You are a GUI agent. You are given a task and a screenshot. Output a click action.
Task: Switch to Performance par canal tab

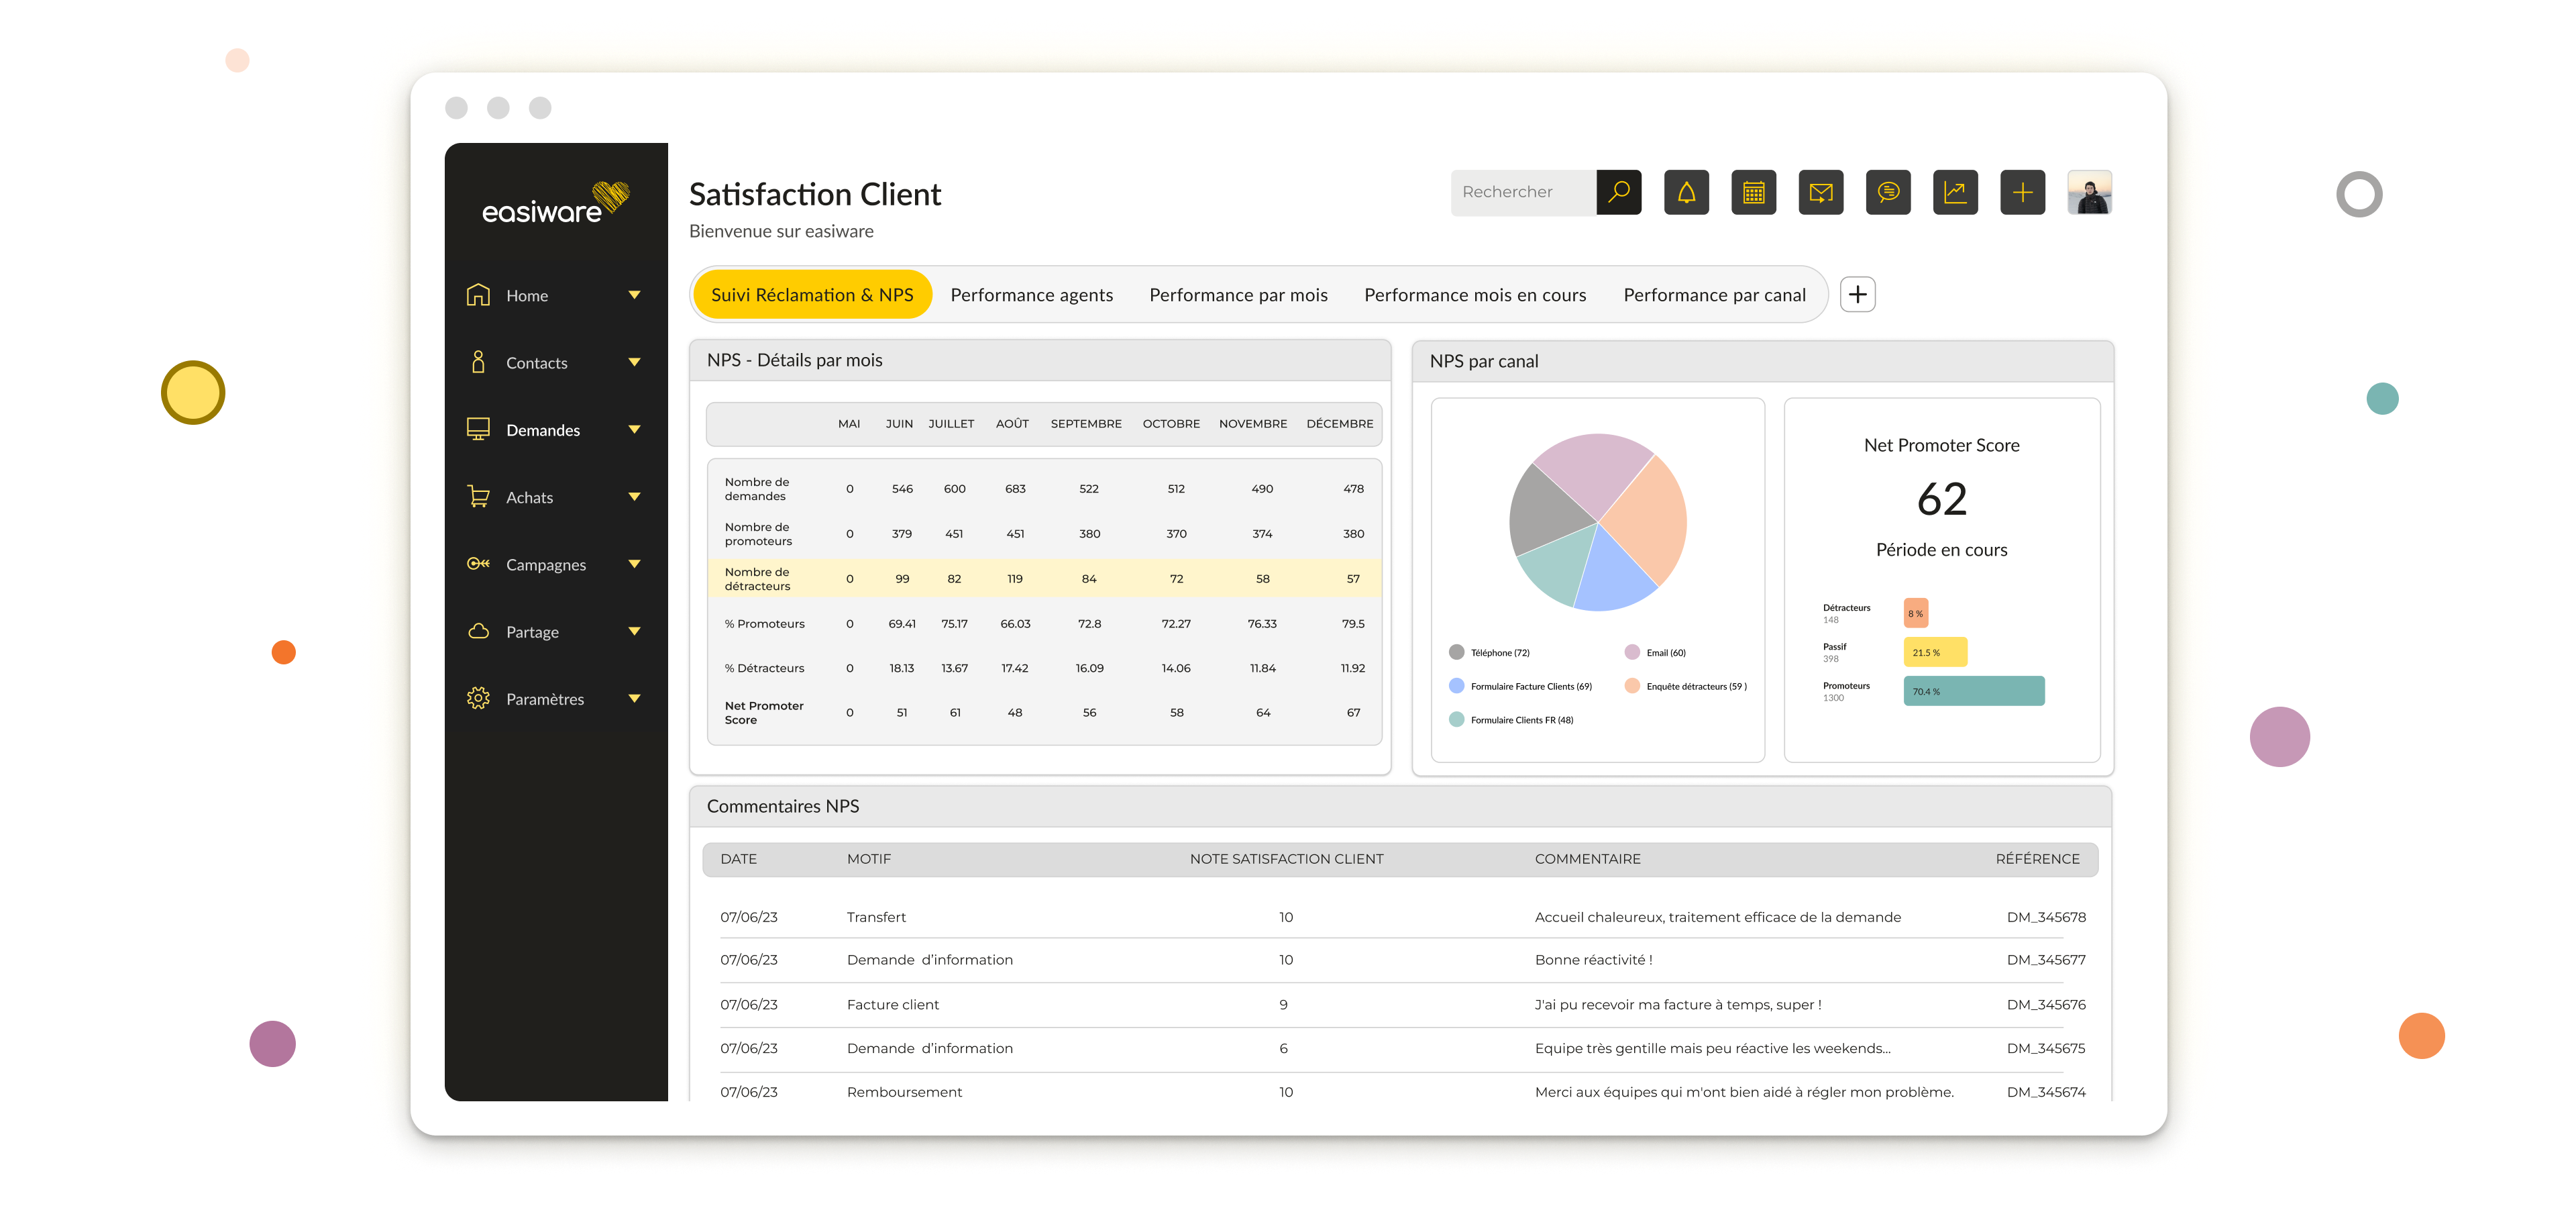click(1714, 295)
